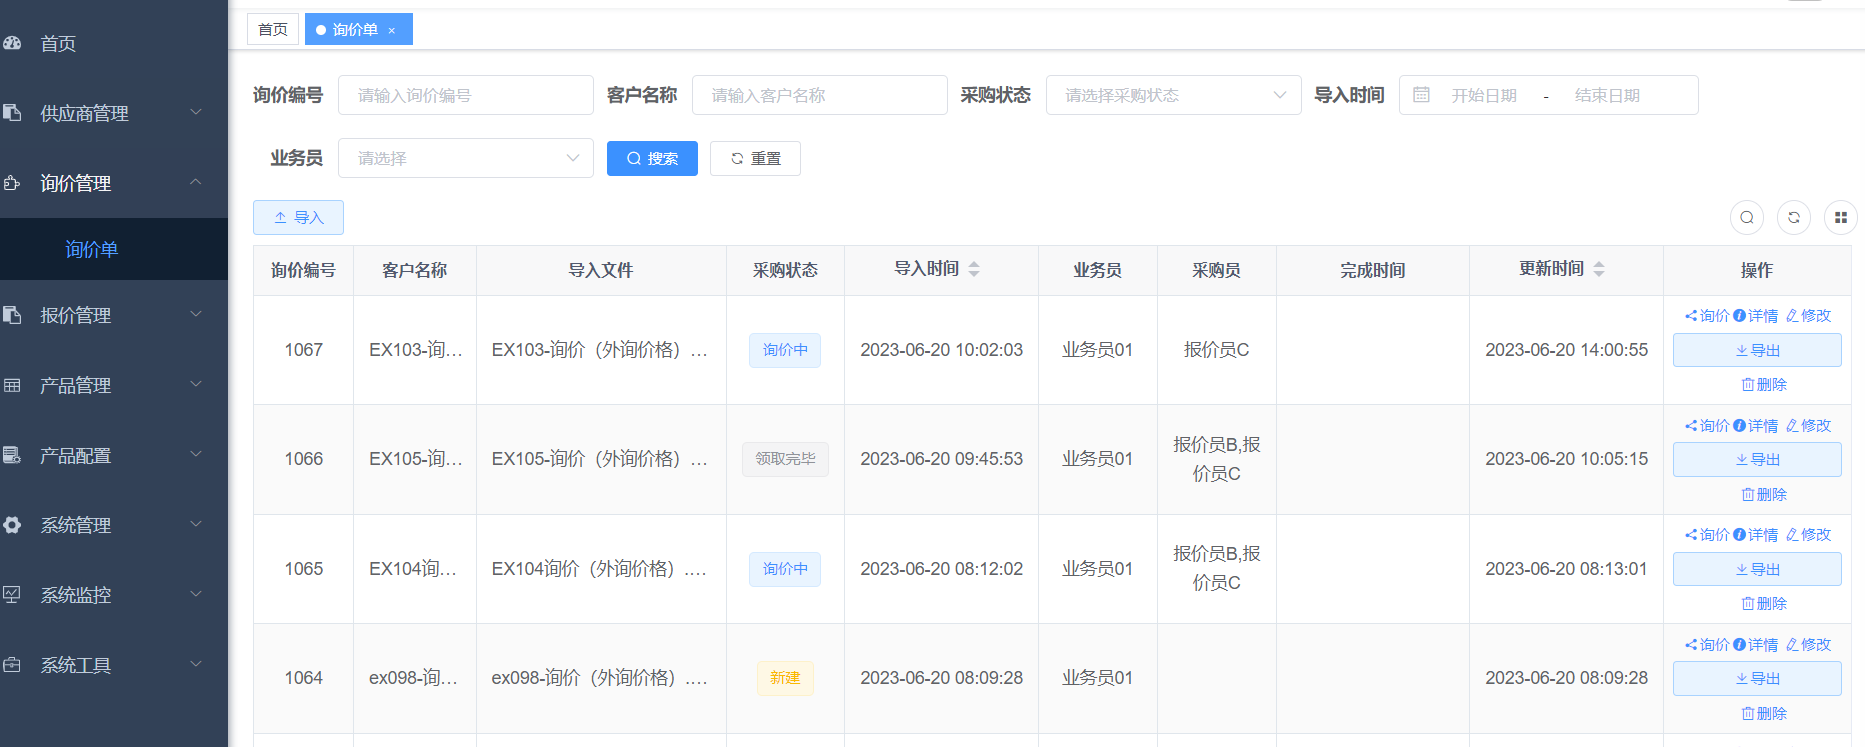The width and height of the screenshot is (1865, 747).
Task: Open 详情 for row 1067
Action: point(1756,315)
